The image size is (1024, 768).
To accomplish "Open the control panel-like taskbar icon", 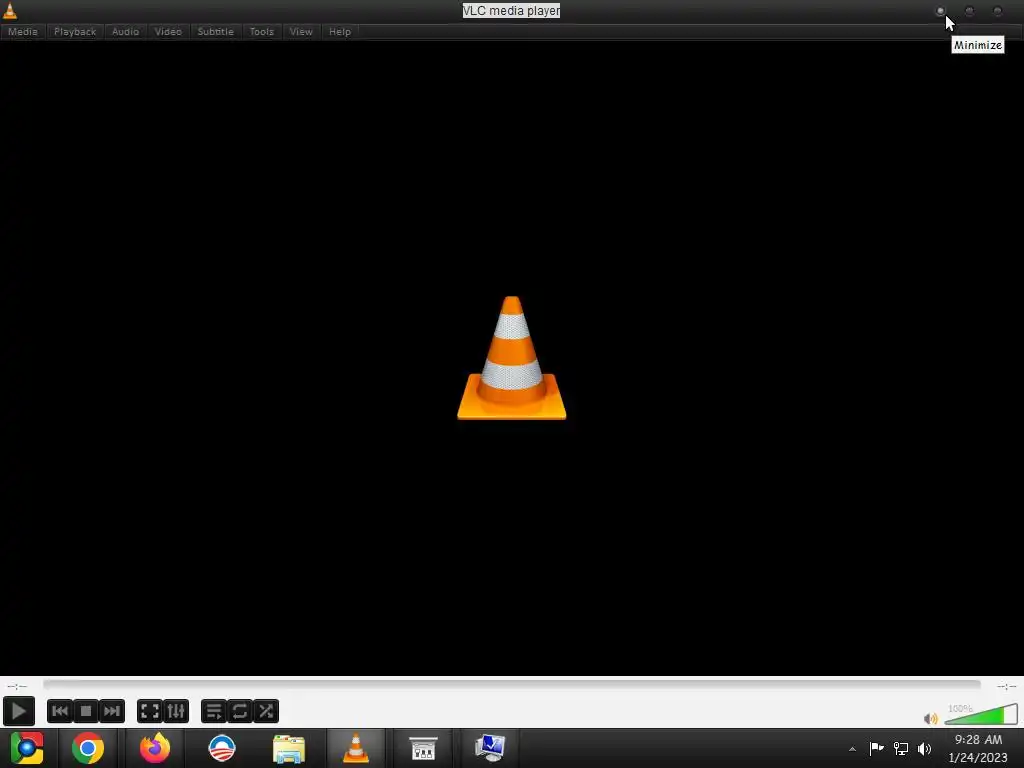I will click(x=423, y=748).
